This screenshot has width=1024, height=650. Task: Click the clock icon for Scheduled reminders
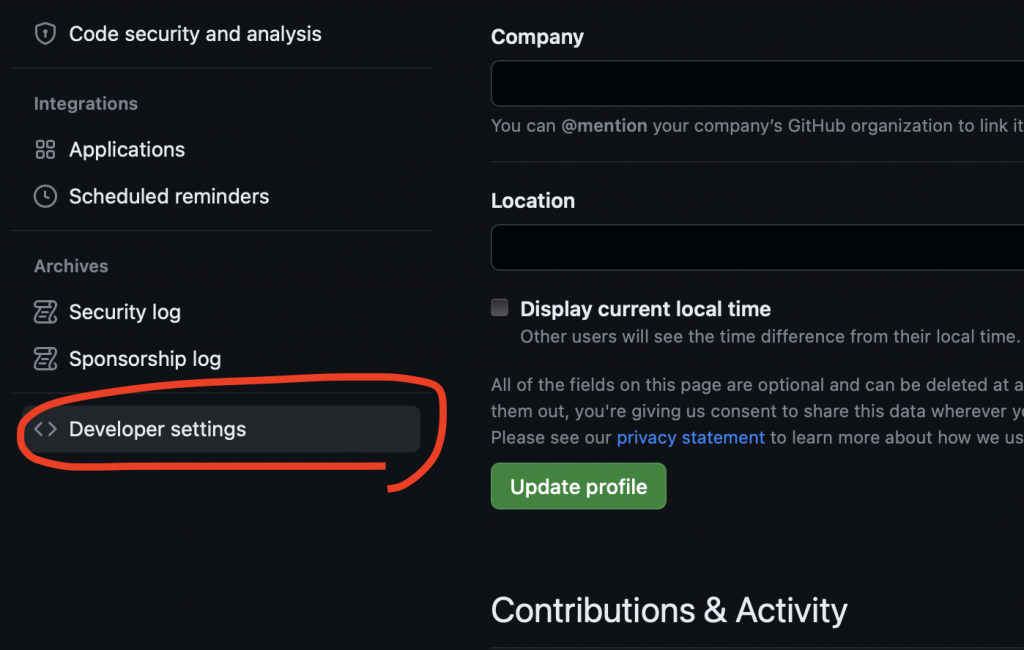(45, 197)
